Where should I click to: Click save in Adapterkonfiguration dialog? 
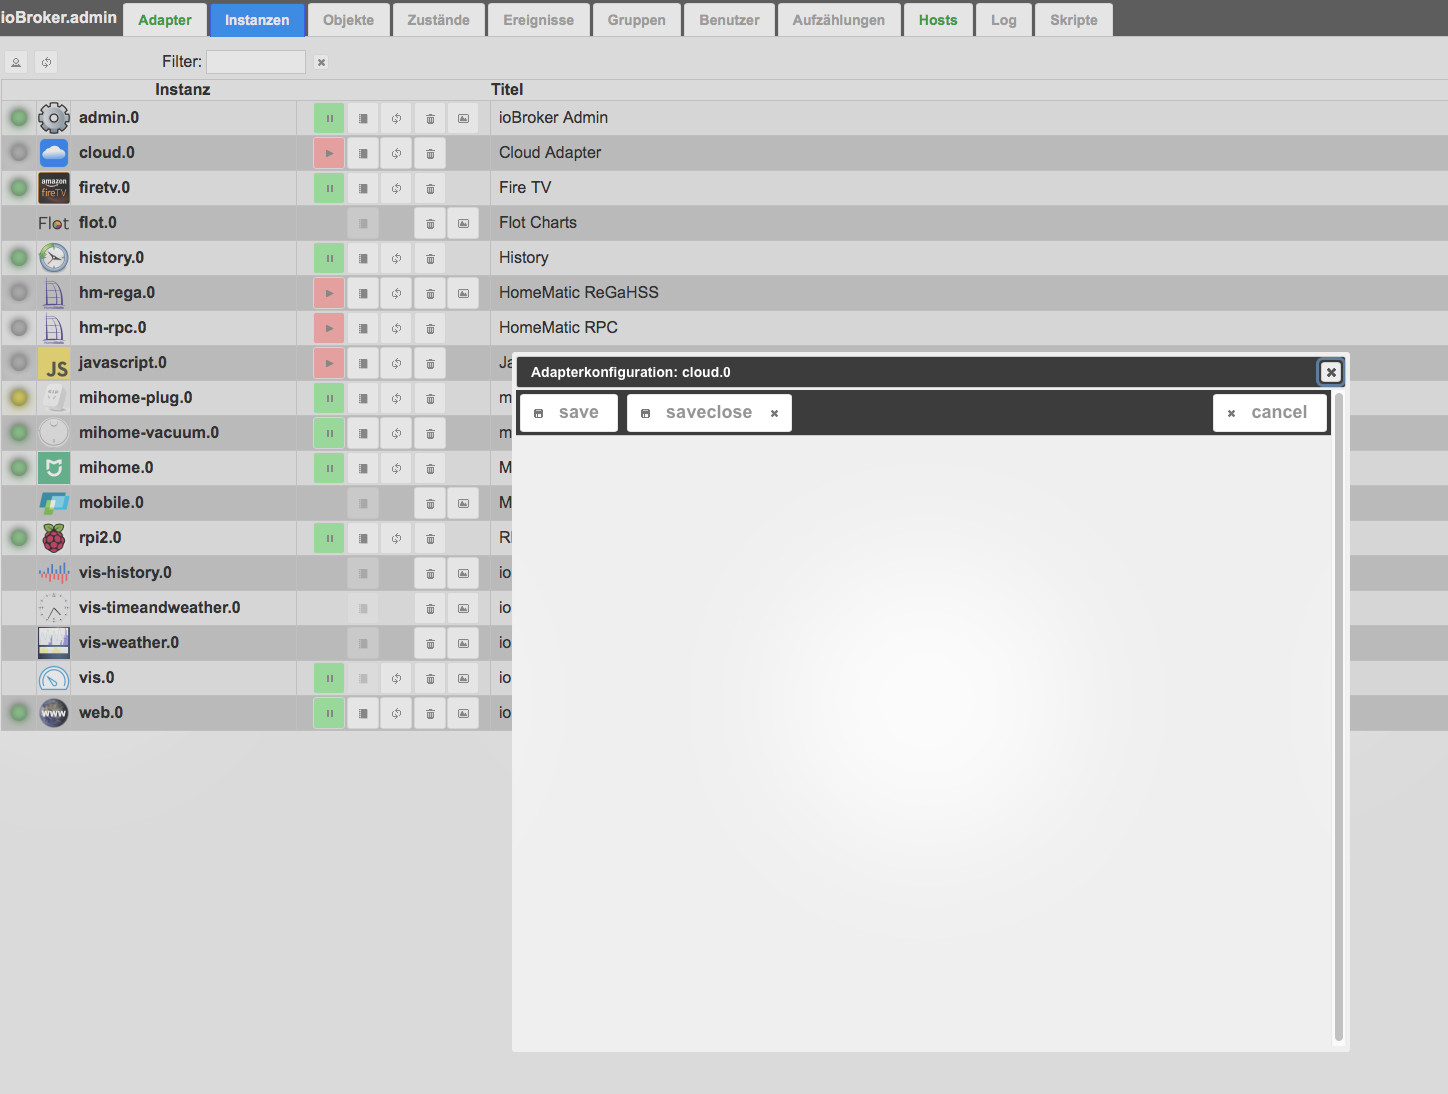pos(568,413)
